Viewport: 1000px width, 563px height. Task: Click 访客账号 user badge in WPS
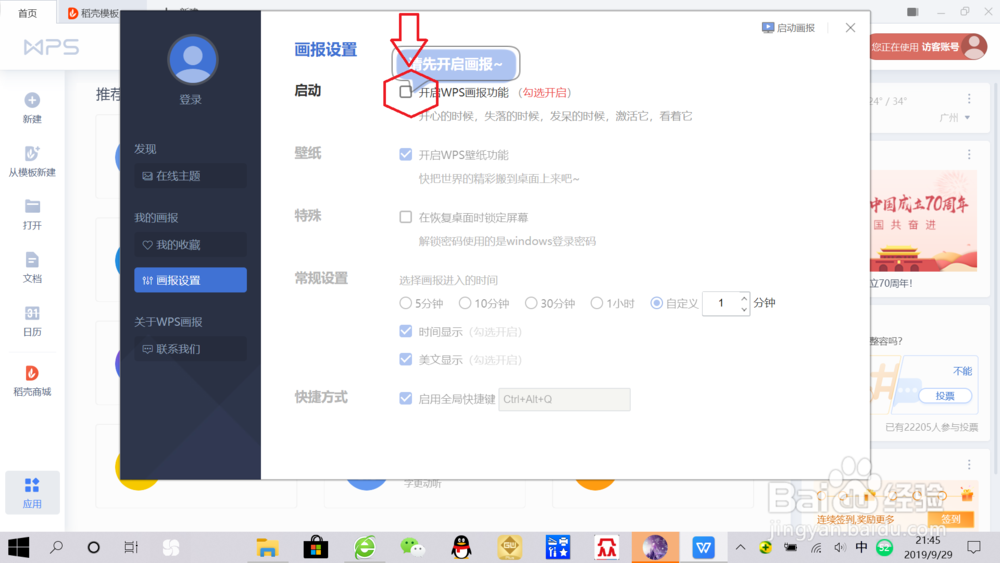tap(929, 47)
